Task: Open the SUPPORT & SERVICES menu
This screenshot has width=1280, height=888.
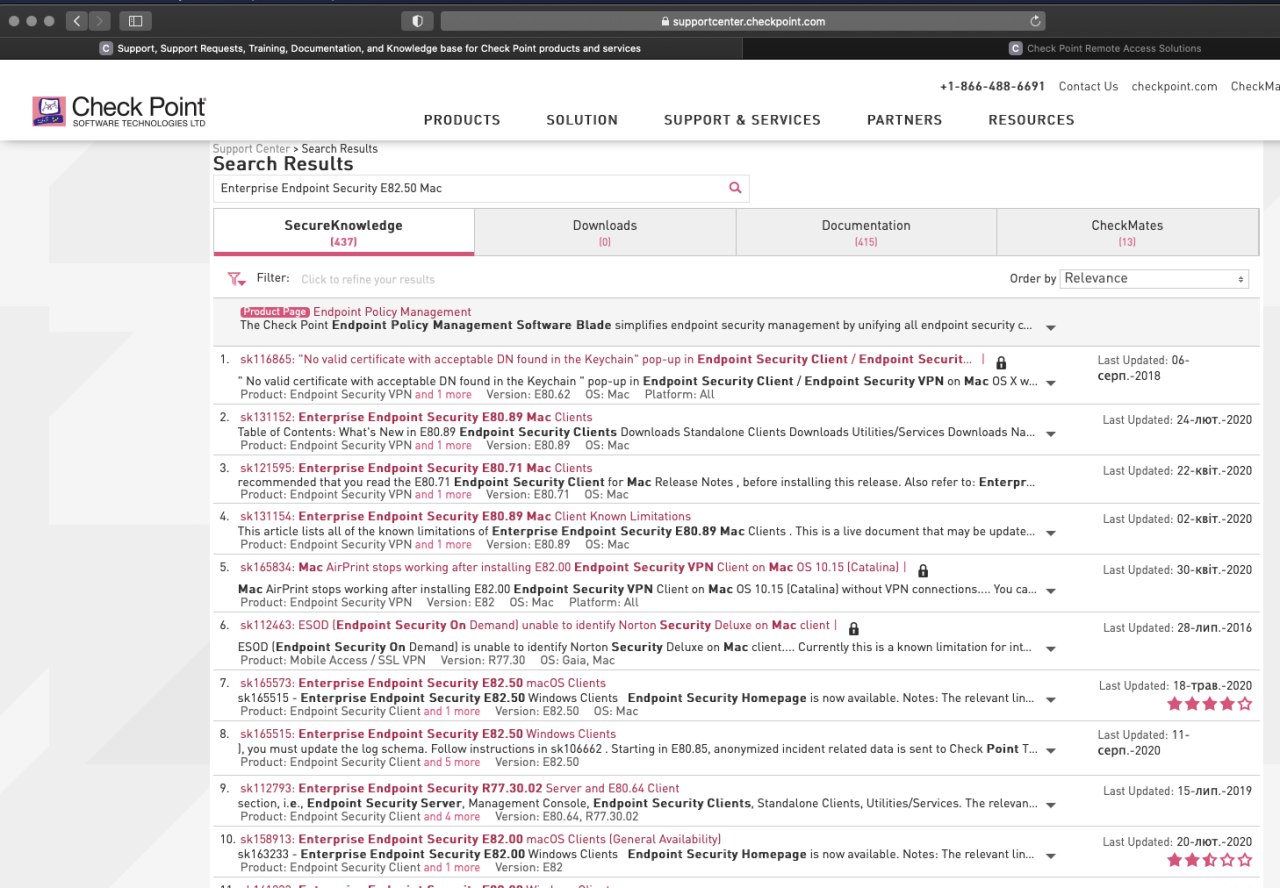Action: pos(742,120)
